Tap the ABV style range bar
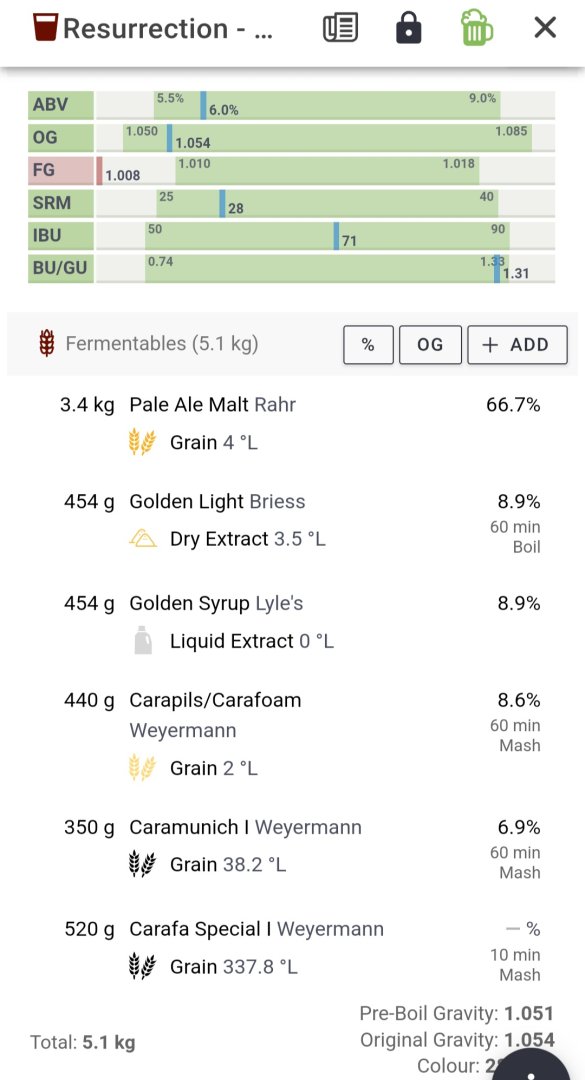585x1080 pixels. (x=326, y=105)
